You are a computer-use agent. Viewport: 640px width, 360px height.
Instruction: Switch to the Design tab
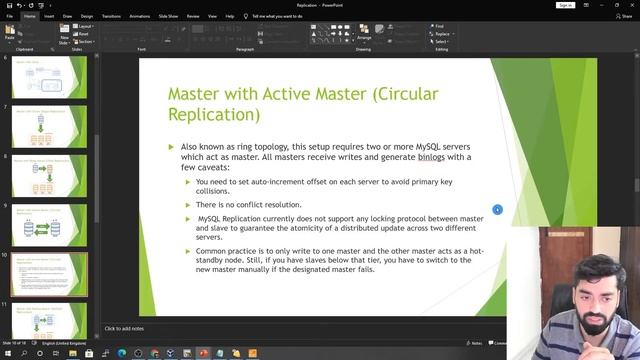pos(87,16)
